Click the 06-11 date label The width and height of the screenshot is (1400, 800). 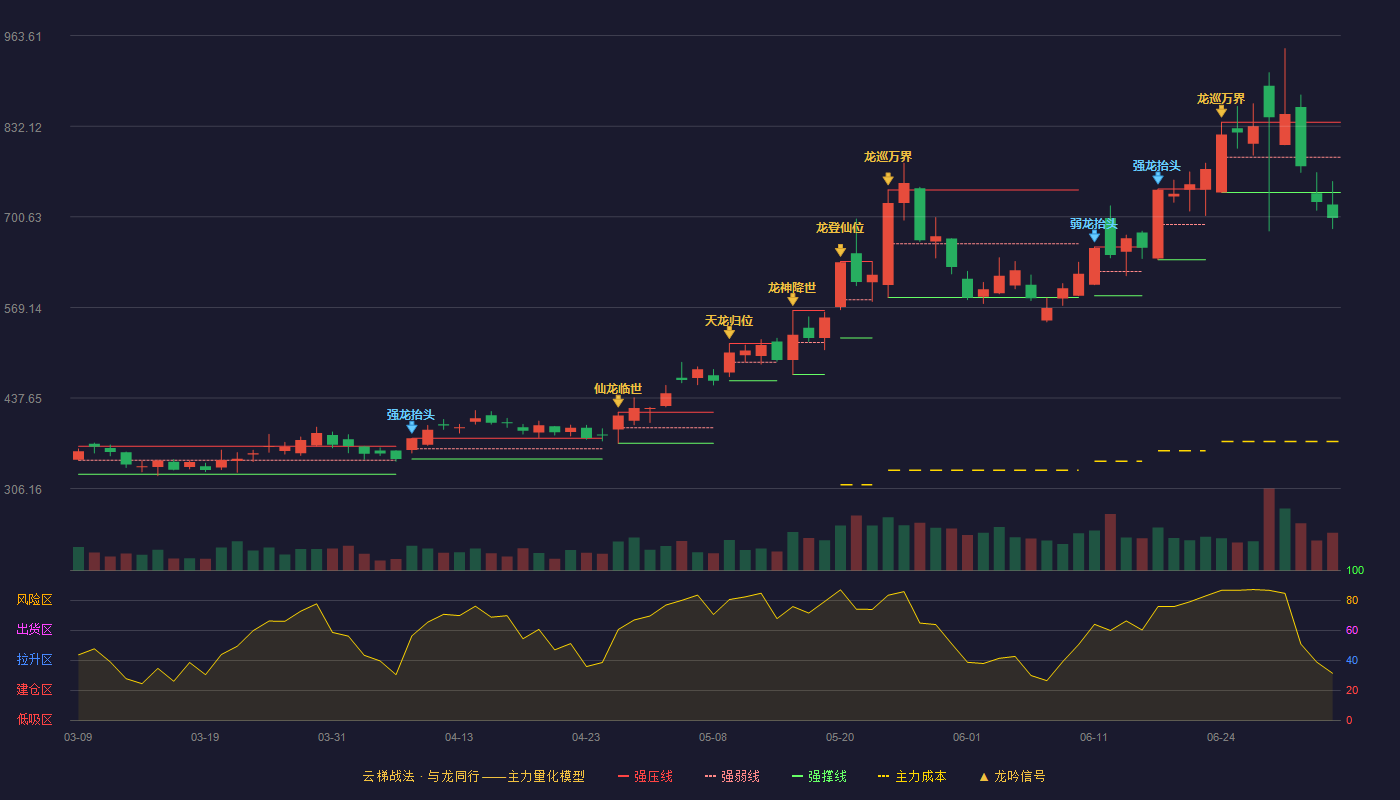coord(1094,737)
